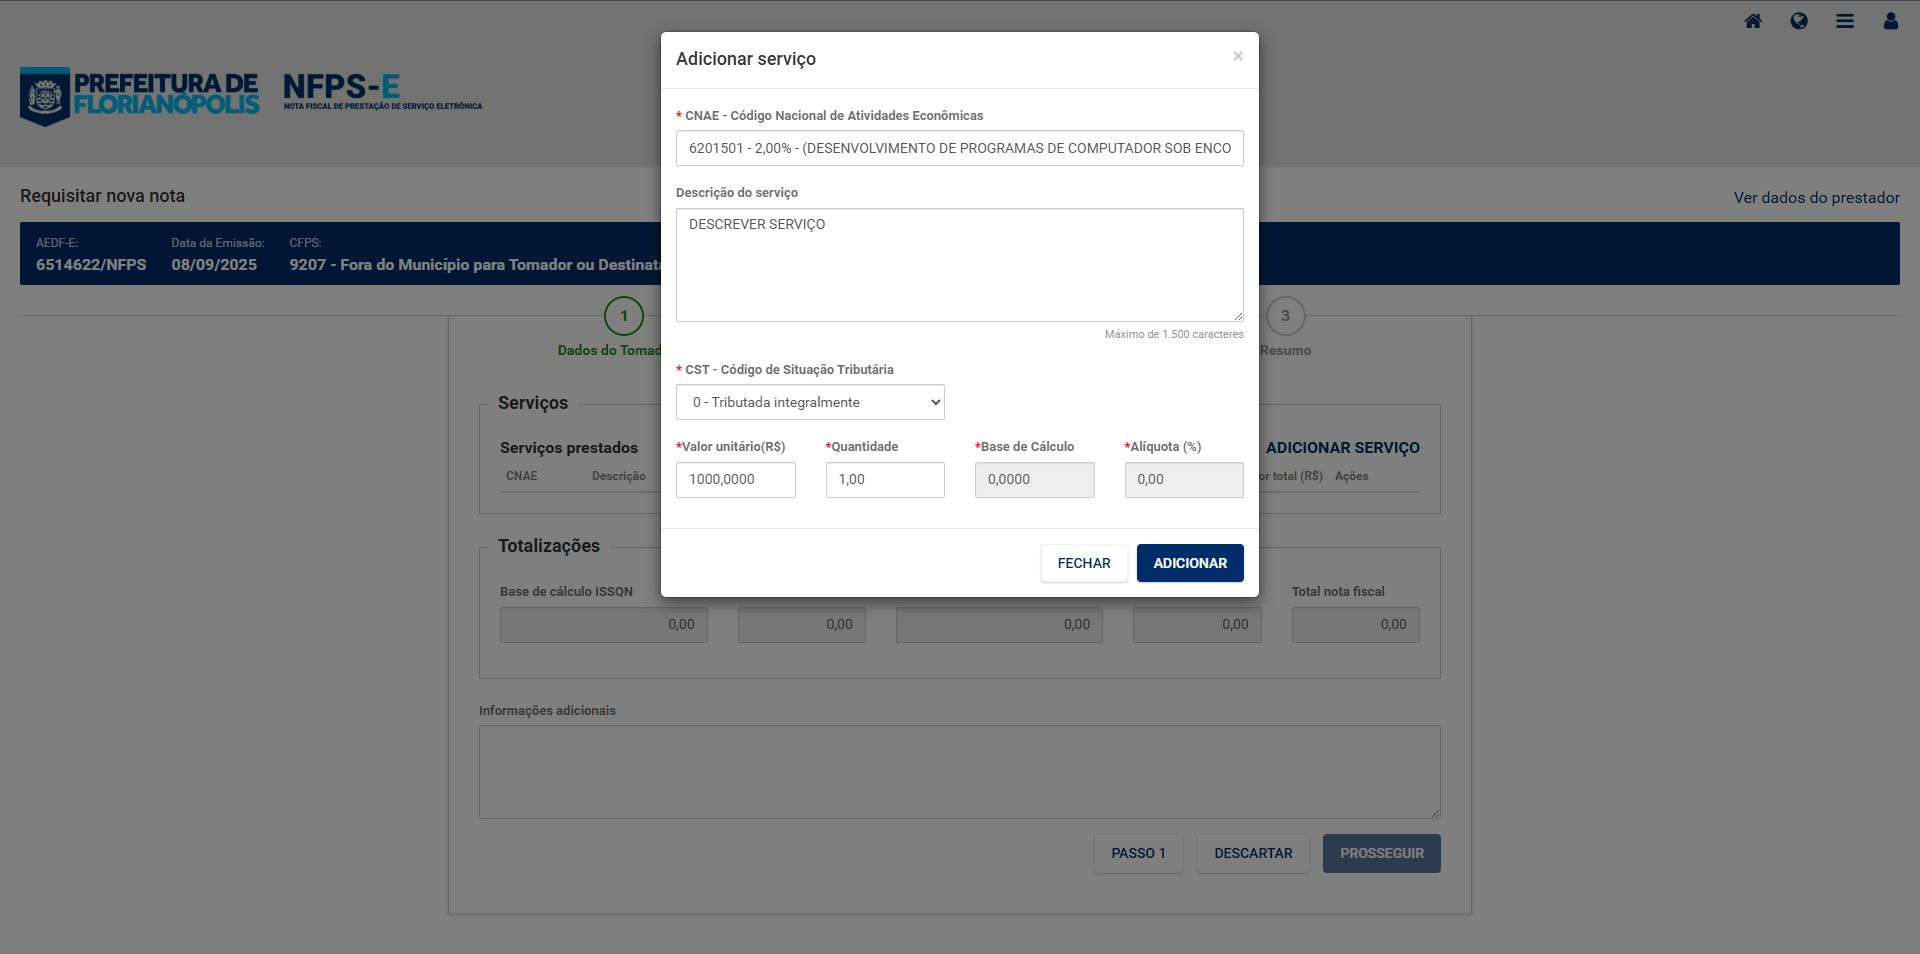
Task: Click the Prefeitura de Florianópolis logo
Action: (140, 96)
